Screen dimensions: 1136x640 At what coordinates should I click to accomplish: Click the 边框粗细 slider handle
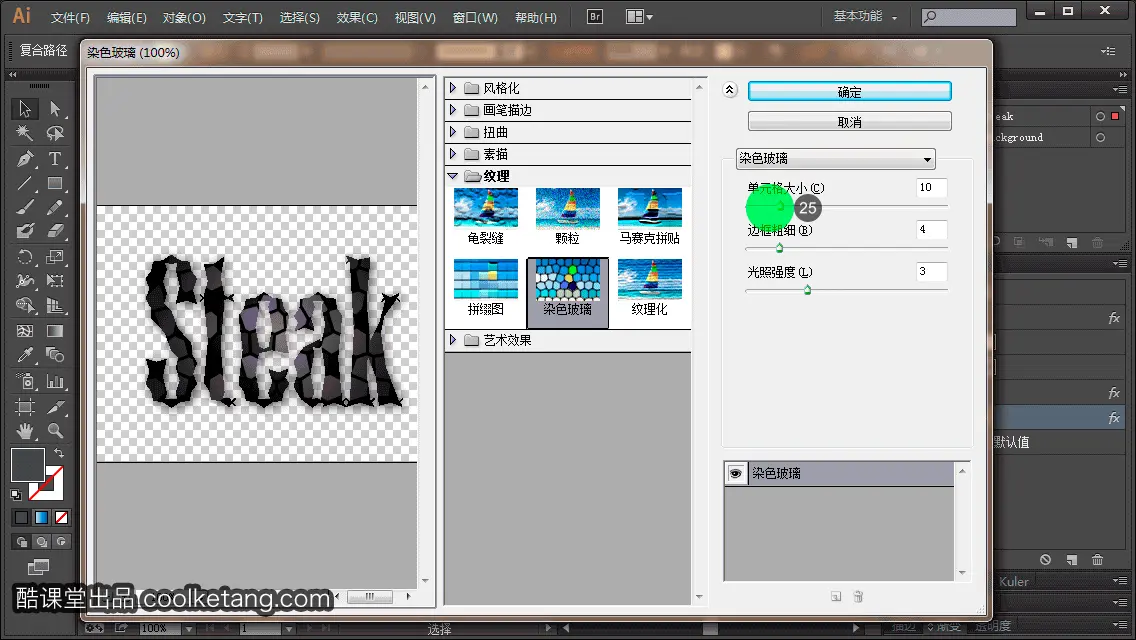pyautogui.click(x=780, y=248)
